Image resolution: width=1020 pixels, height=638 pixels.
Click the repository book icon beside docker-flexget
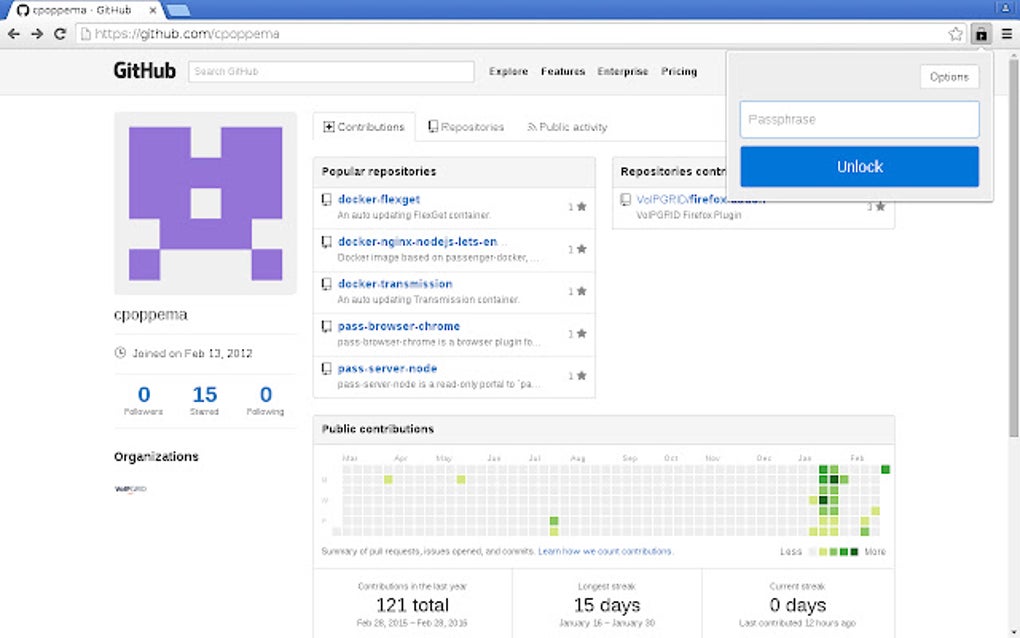pyautogui.click(x=326, y=199)
